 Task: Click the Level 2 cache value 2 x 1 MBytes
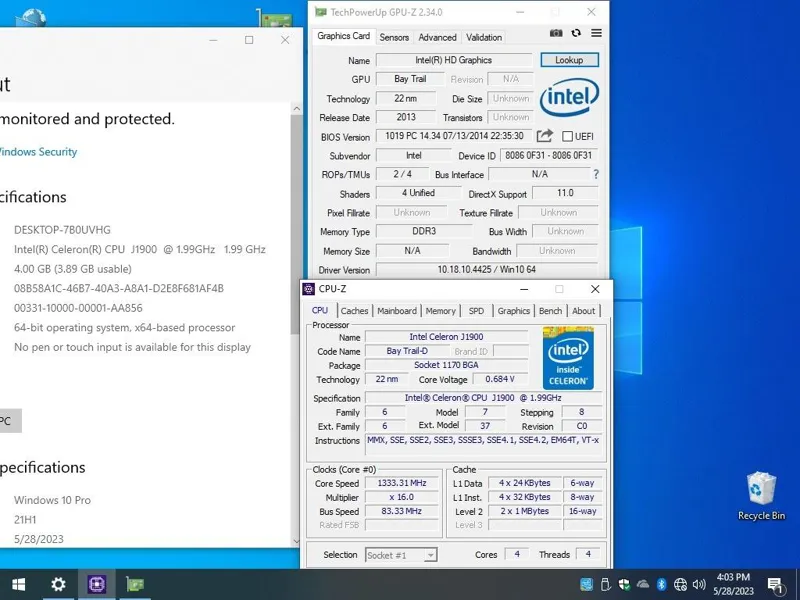[x=524, y=511]
